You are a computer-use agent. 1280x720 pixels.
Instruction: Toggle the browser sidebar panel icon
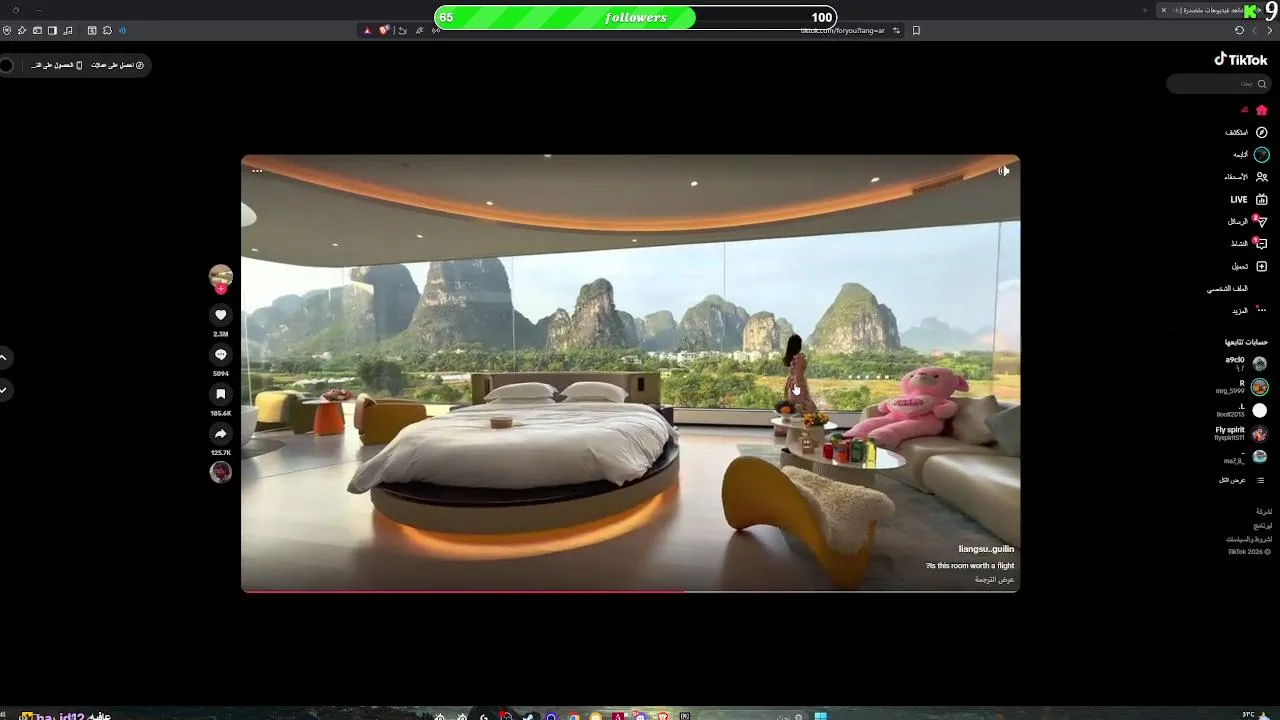52,31
